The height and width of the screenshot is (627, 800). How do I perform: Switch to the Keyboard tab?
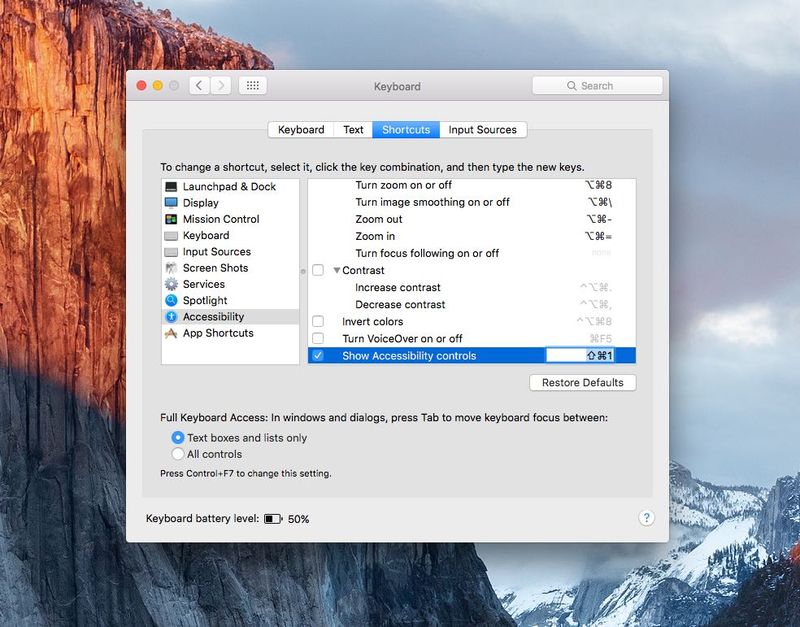pyautogui.click(x=301, y=130)
